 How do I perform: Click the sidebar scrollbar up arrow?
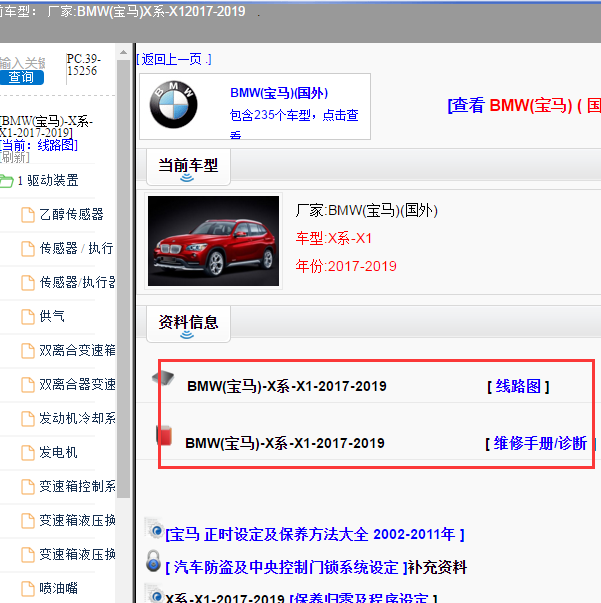pos(123,52)
